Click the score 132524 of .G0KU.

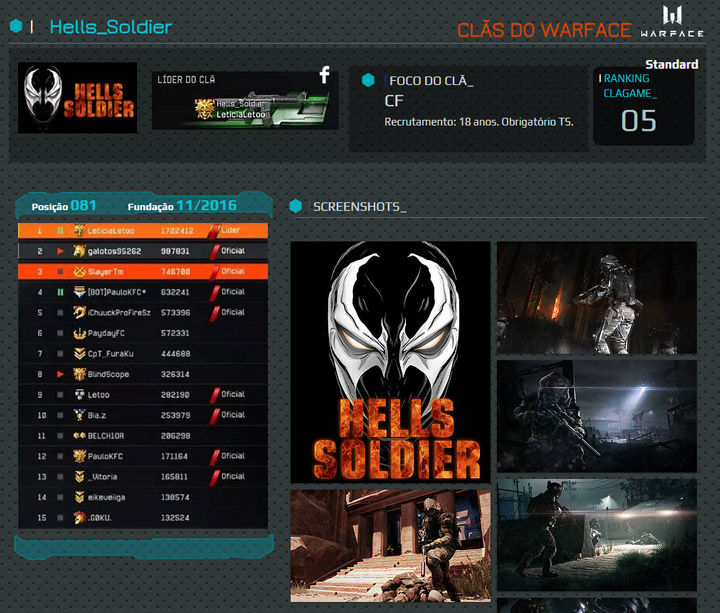(175, 517)
